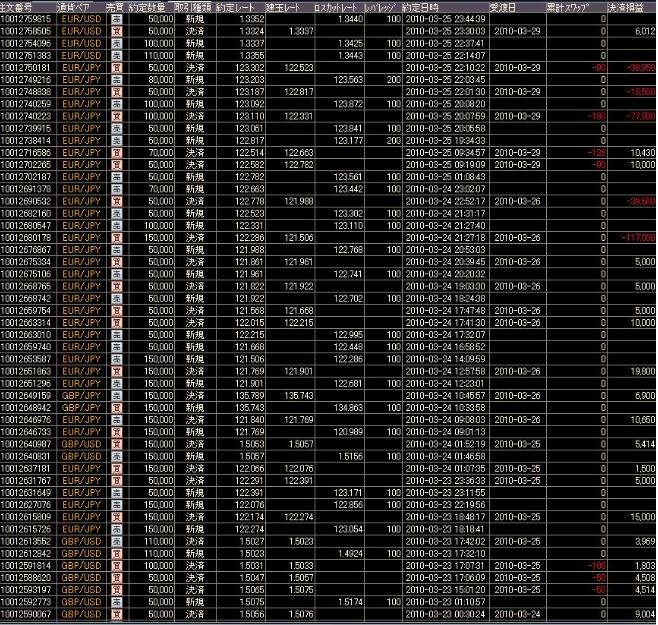
Task: Click the 2010-03-25 23:44:39 timestamp cell
Action: coord(445,19)
